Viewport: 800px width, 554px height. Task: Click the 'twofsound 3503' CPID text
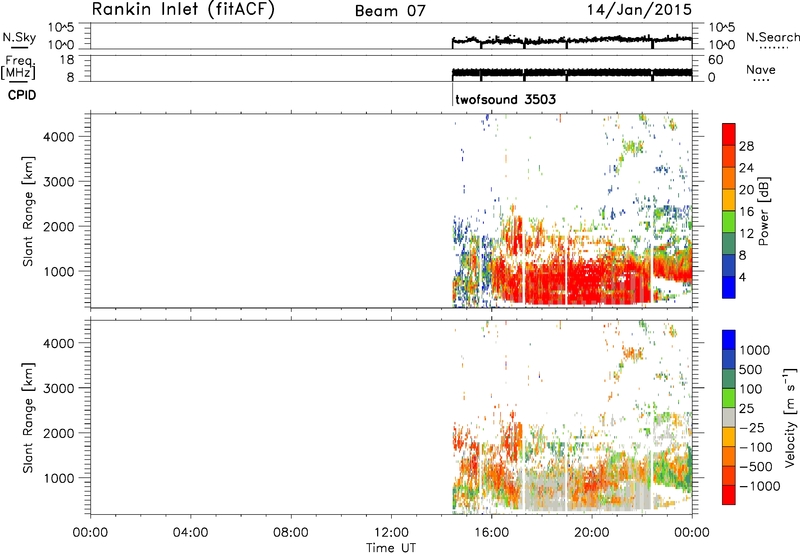tap(505, 99)
